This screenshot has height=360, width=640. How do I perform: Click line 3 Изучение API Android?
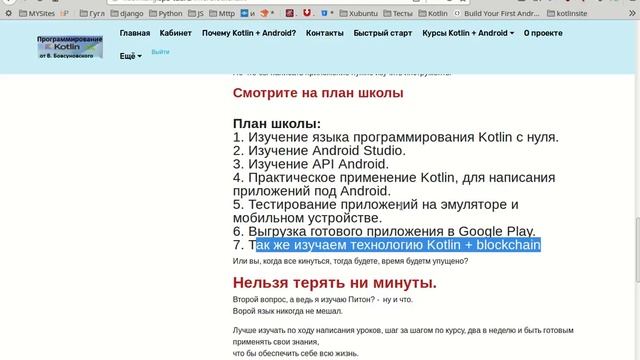click(x=311, y=164)
